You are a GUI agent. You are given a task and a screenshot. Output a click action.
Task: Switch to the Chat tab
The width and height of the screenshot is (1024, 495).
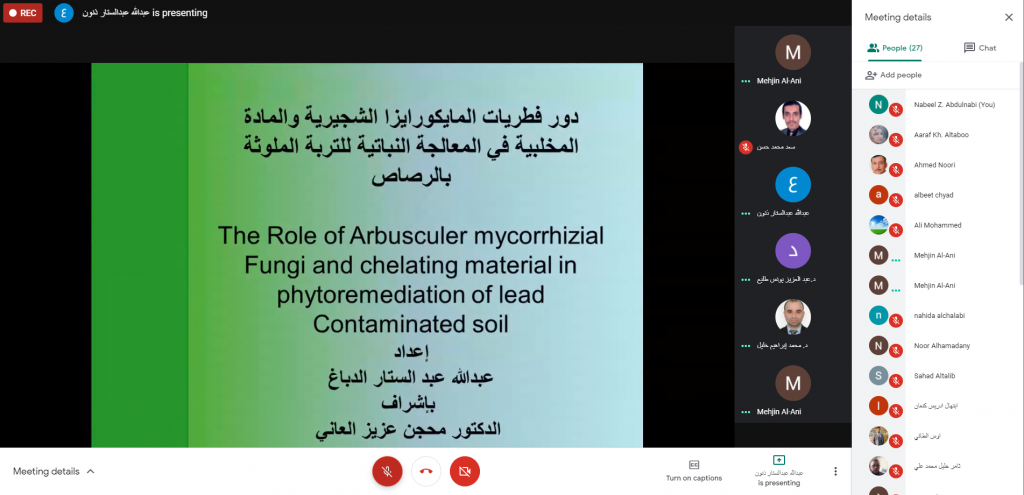pos(979,47)
